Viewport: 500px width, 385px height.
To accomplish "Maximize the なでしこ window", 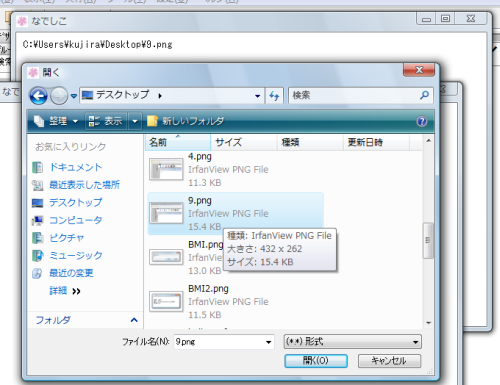I will point(445,19).
